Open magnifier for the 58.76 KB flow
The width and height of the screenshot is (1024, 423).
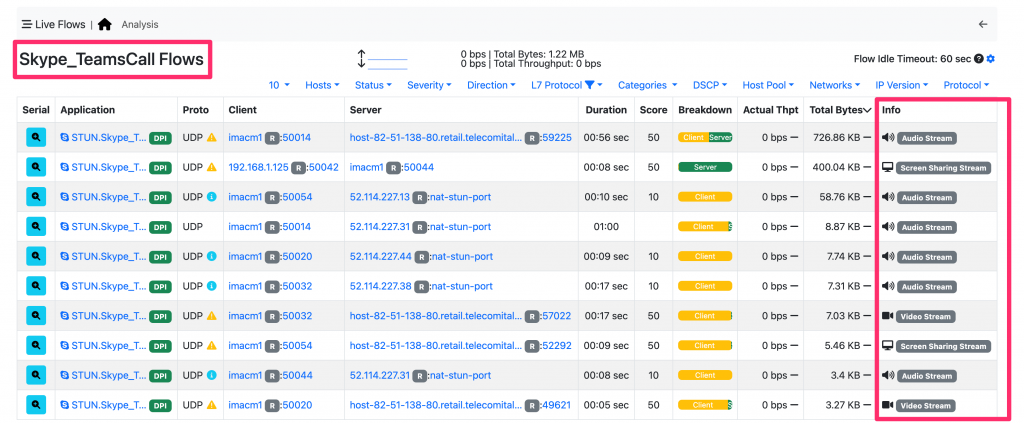click(x=36, y=197)
